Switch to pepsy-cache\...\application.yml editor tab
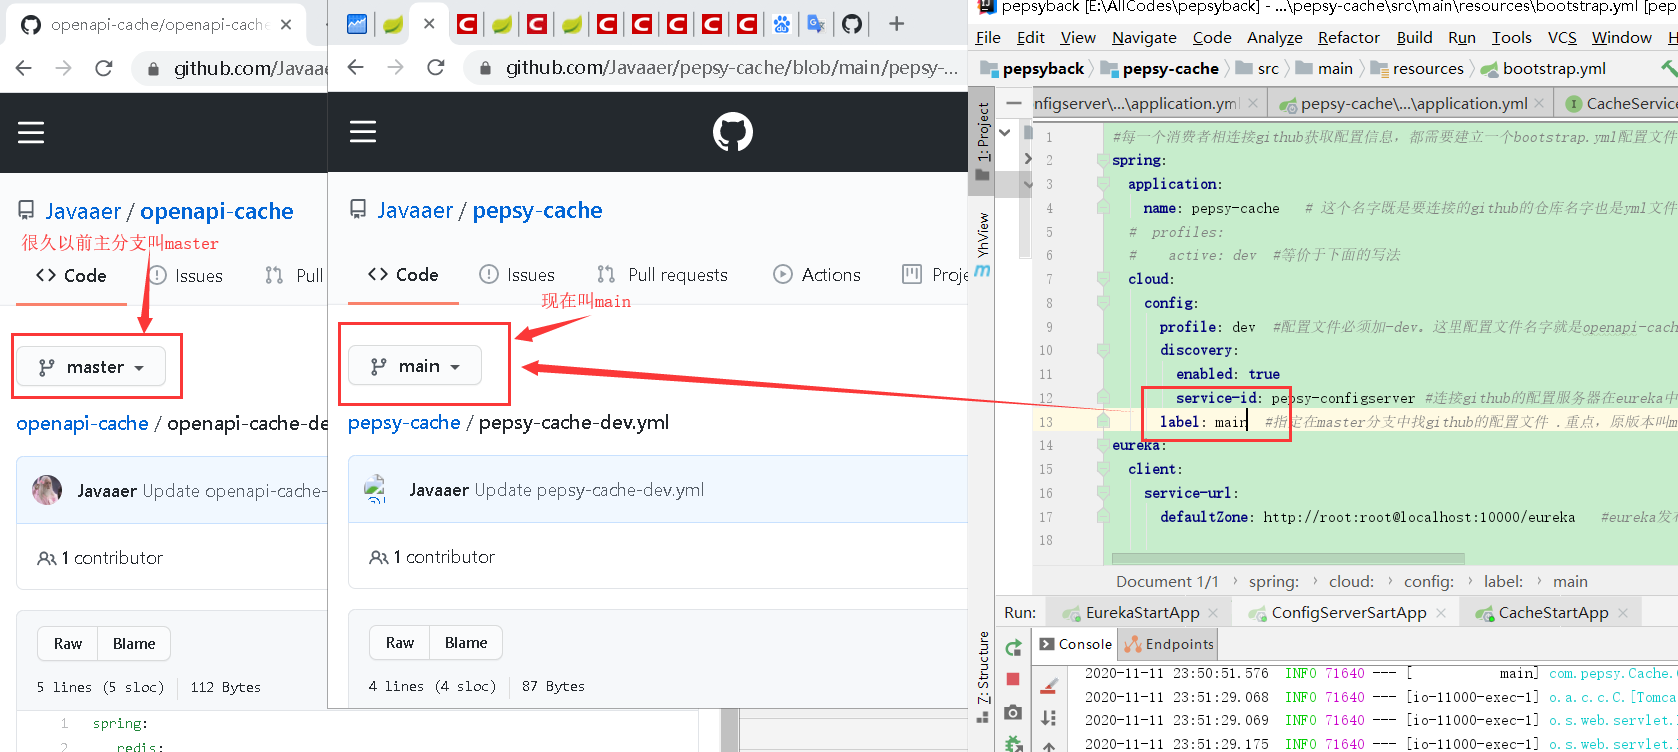The width and height of the screenshot is (1678, 752). pyautogui.click(x=1413, y=103)
